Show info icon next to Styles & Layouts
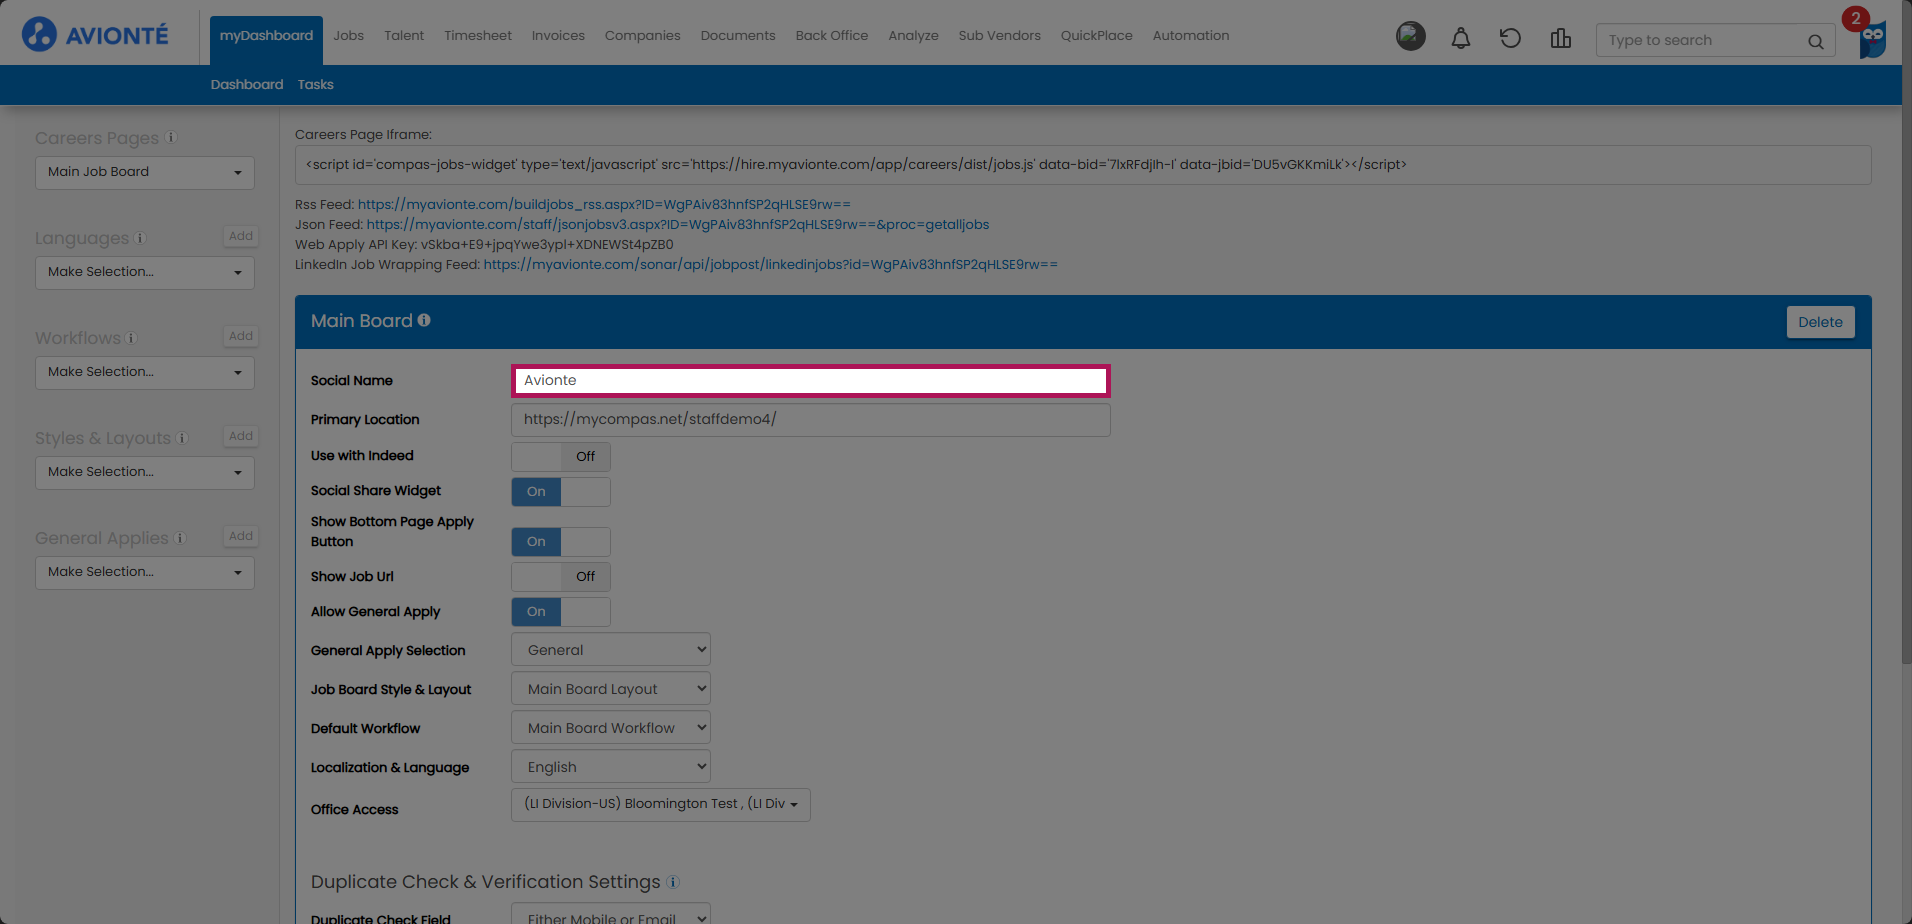The image size is (1912, 924). pos(182,438)
